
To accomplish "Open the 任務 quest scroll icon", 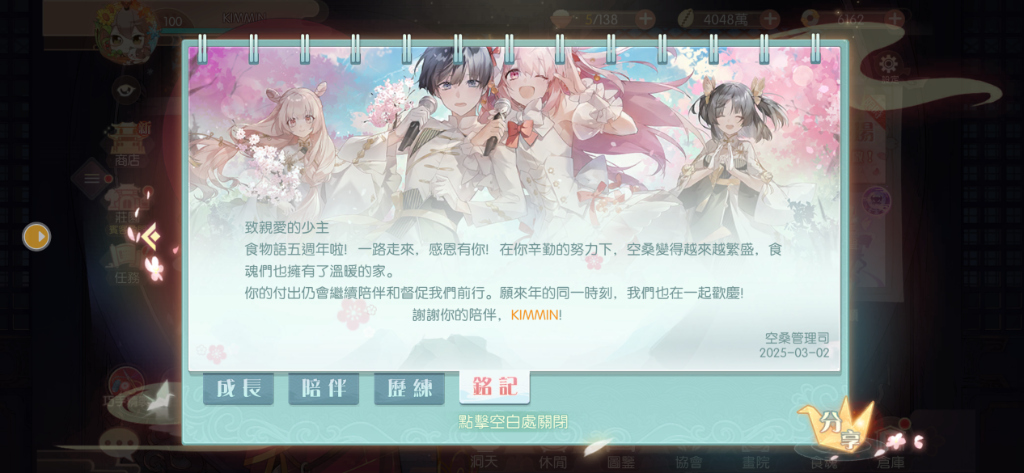I will pyautogui.click(x=127, y=265).
